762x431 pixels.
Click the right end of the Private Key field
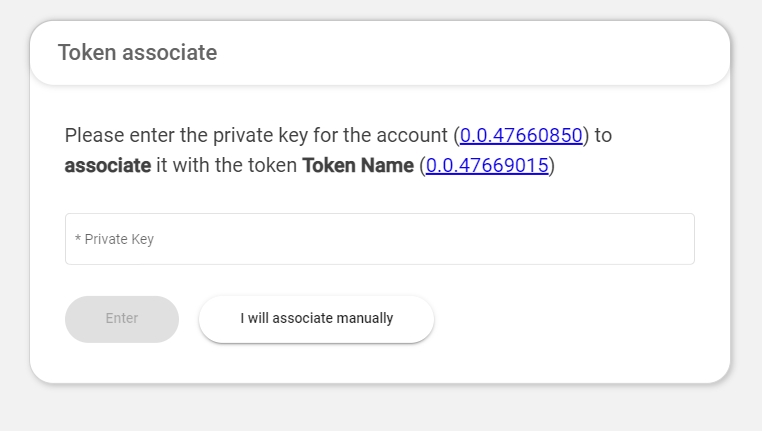click(x=670, y=239)
